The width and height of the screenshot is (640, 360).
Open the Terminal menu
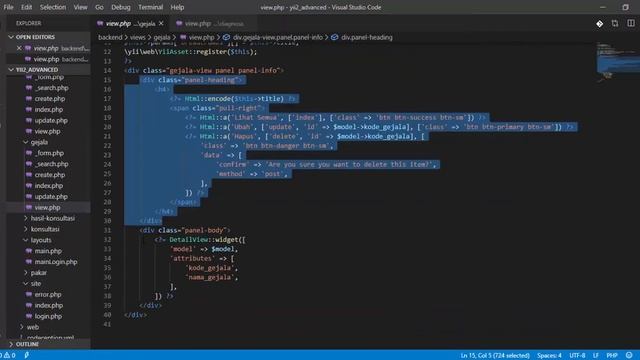[150, 7]
